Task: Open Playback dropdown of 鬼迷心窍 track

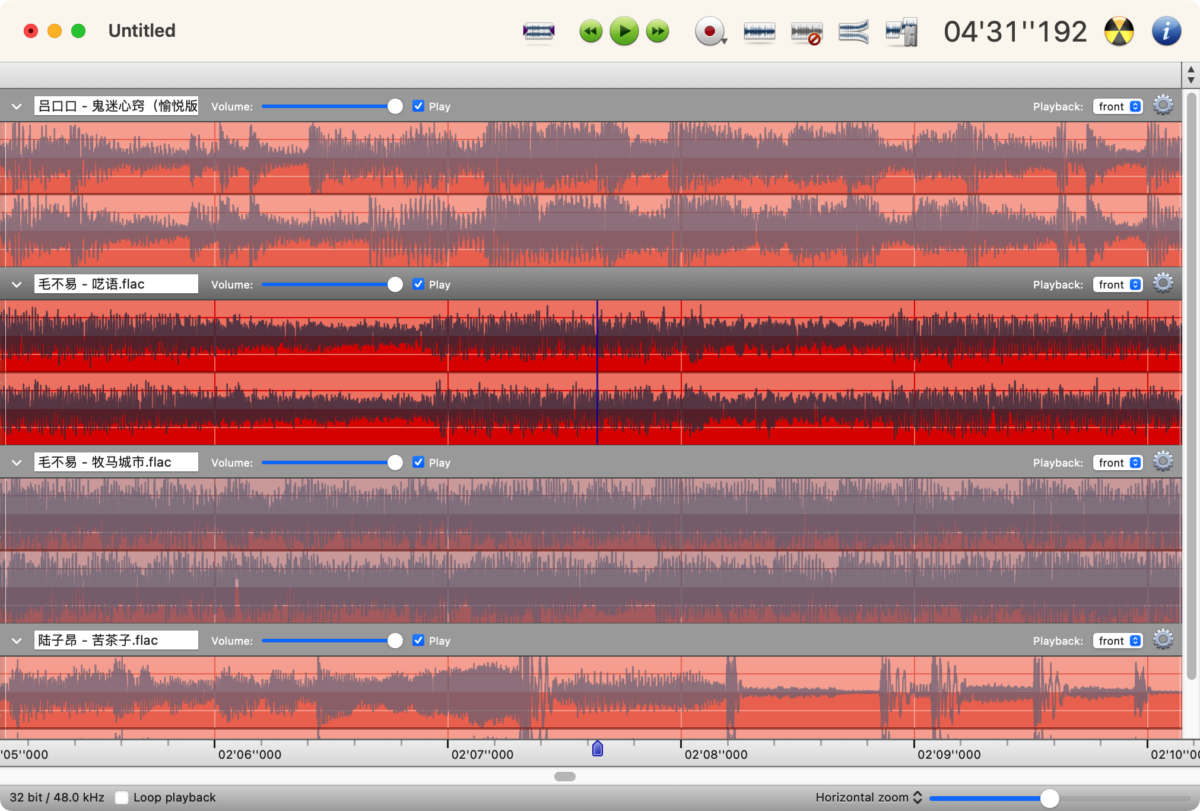Action: (x=1118, y=106)
